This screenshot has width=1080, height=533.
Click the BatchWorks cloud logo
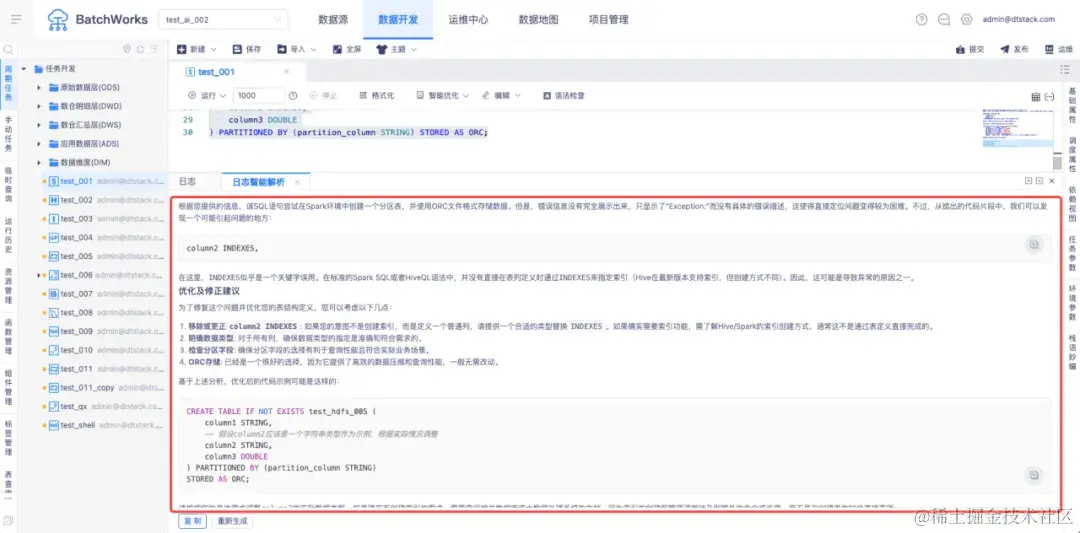pyautogui.click(x=58, y=20)
